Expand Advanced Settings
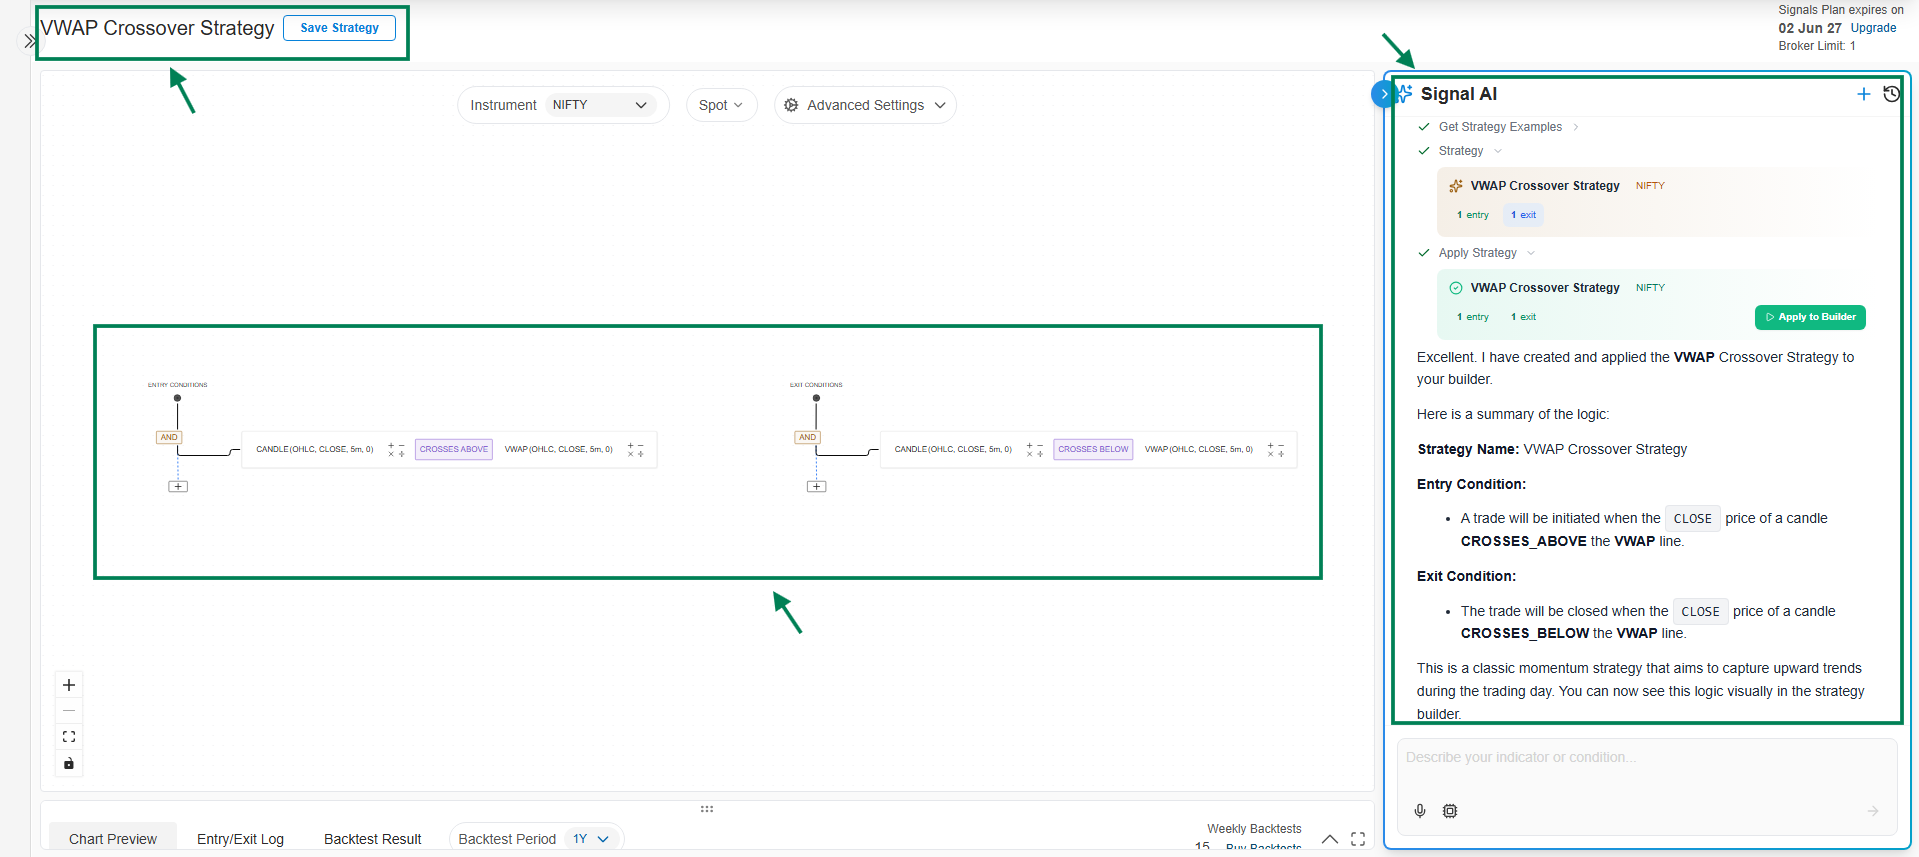Screen dimensions: 1919x857 click(x=865, y=105)
